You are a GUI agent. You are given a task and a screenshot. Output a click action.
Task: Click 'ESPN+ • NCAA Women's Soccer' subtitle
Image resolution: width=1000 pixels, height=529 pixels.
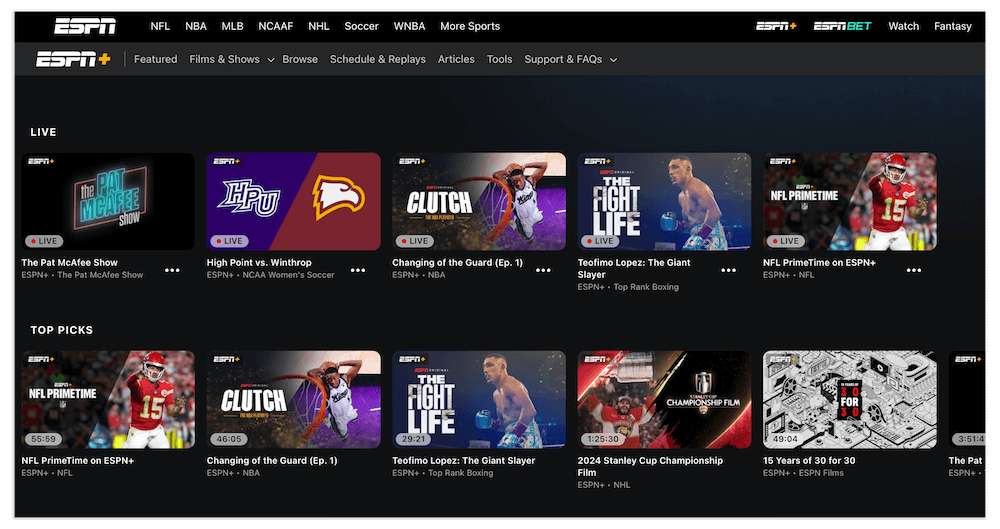point(270,275)
